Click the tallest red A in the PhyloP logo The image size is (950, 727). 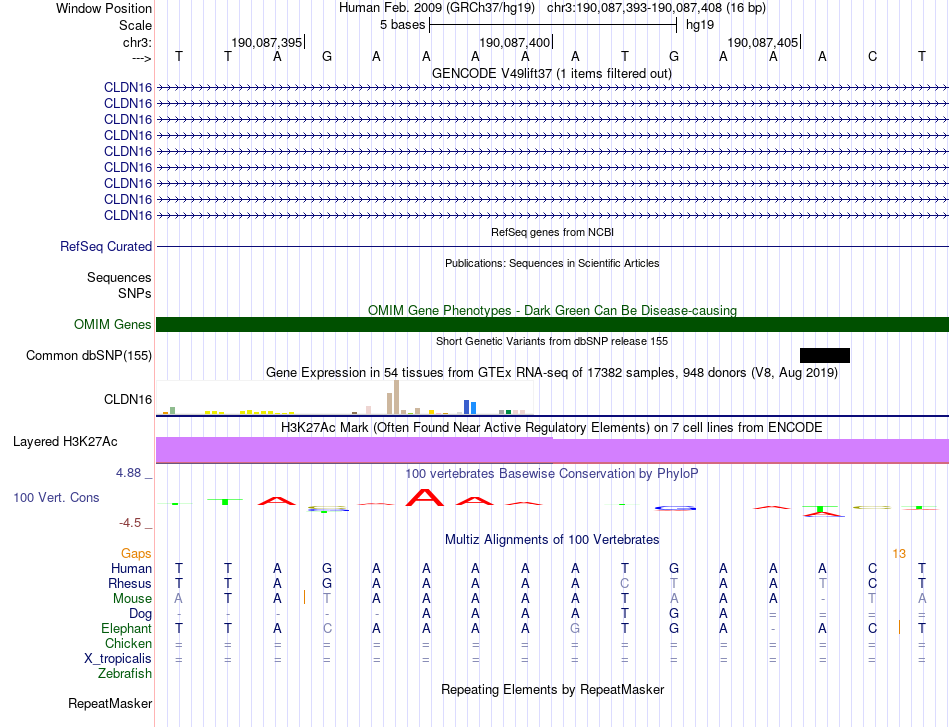tap(425, 497)
